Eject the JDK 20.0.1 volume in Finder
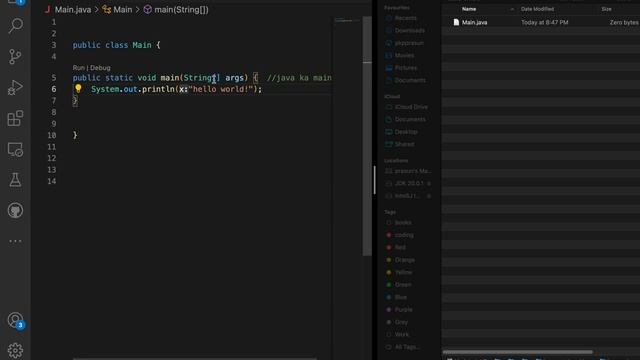 coord(429,184)
